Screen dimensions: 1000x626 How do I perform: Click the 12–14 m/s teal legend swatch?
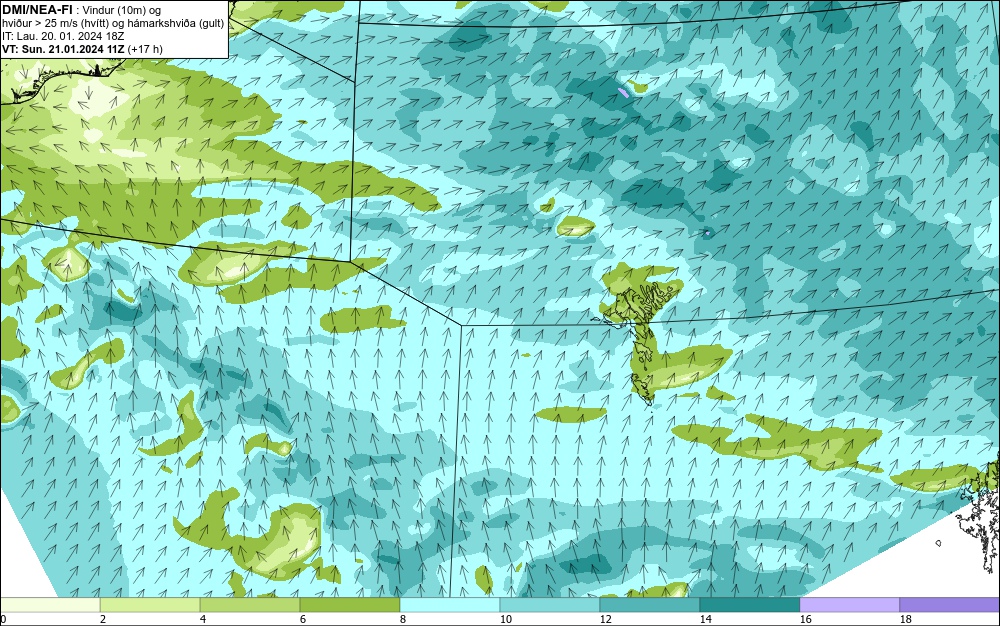tap(650, 605)
